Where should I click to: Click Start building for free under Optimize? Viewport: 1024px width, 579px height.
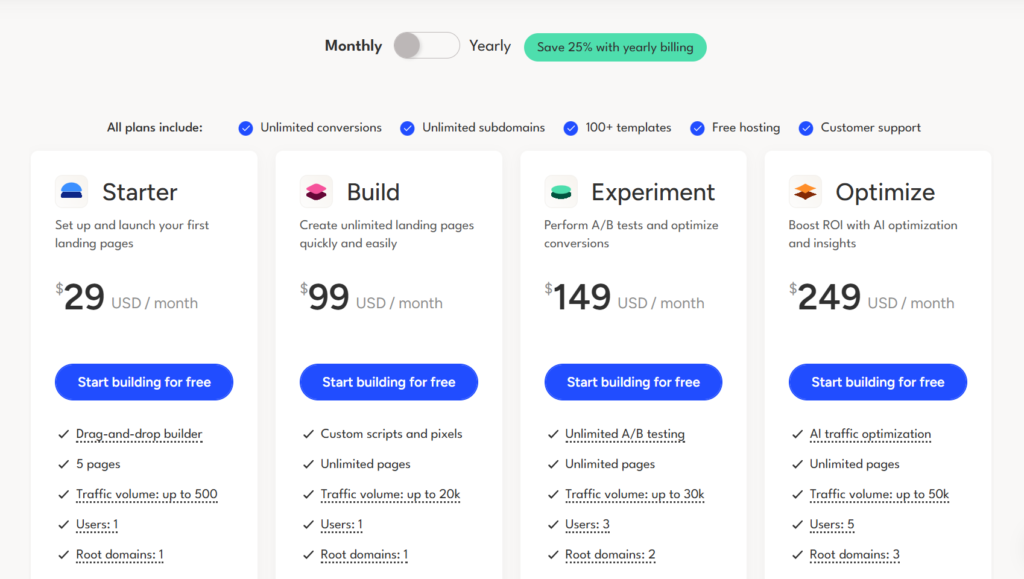click(877, 382)
